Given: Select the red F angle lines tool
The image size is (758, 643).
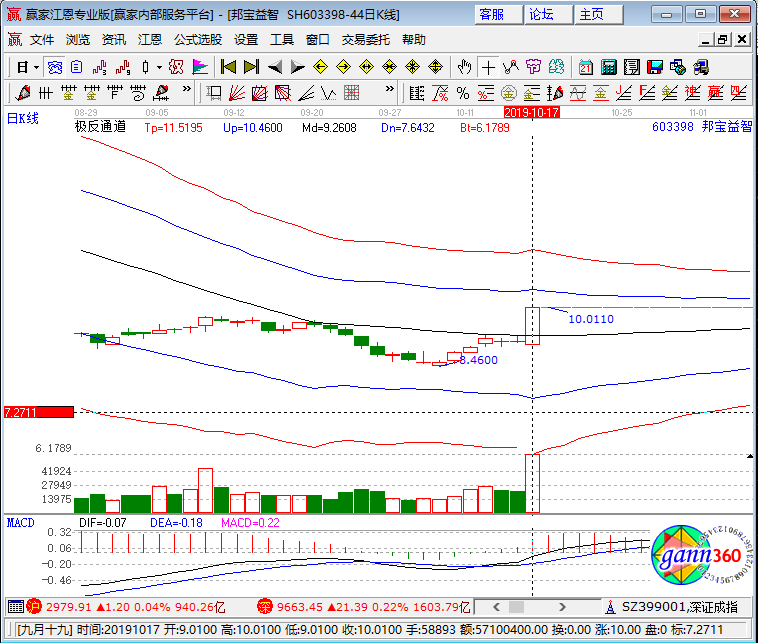Looking at the screenshot, I should point(647,93).
